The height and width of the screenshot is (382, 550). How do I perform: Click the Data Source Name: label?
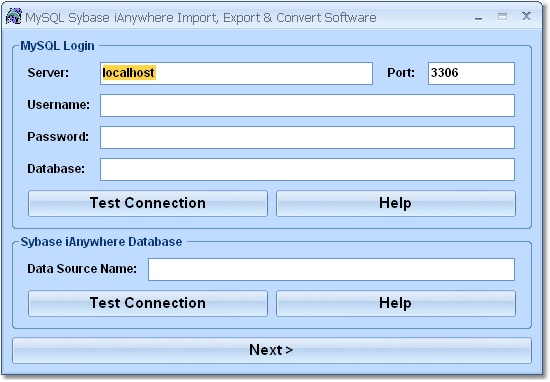(82, 269)
